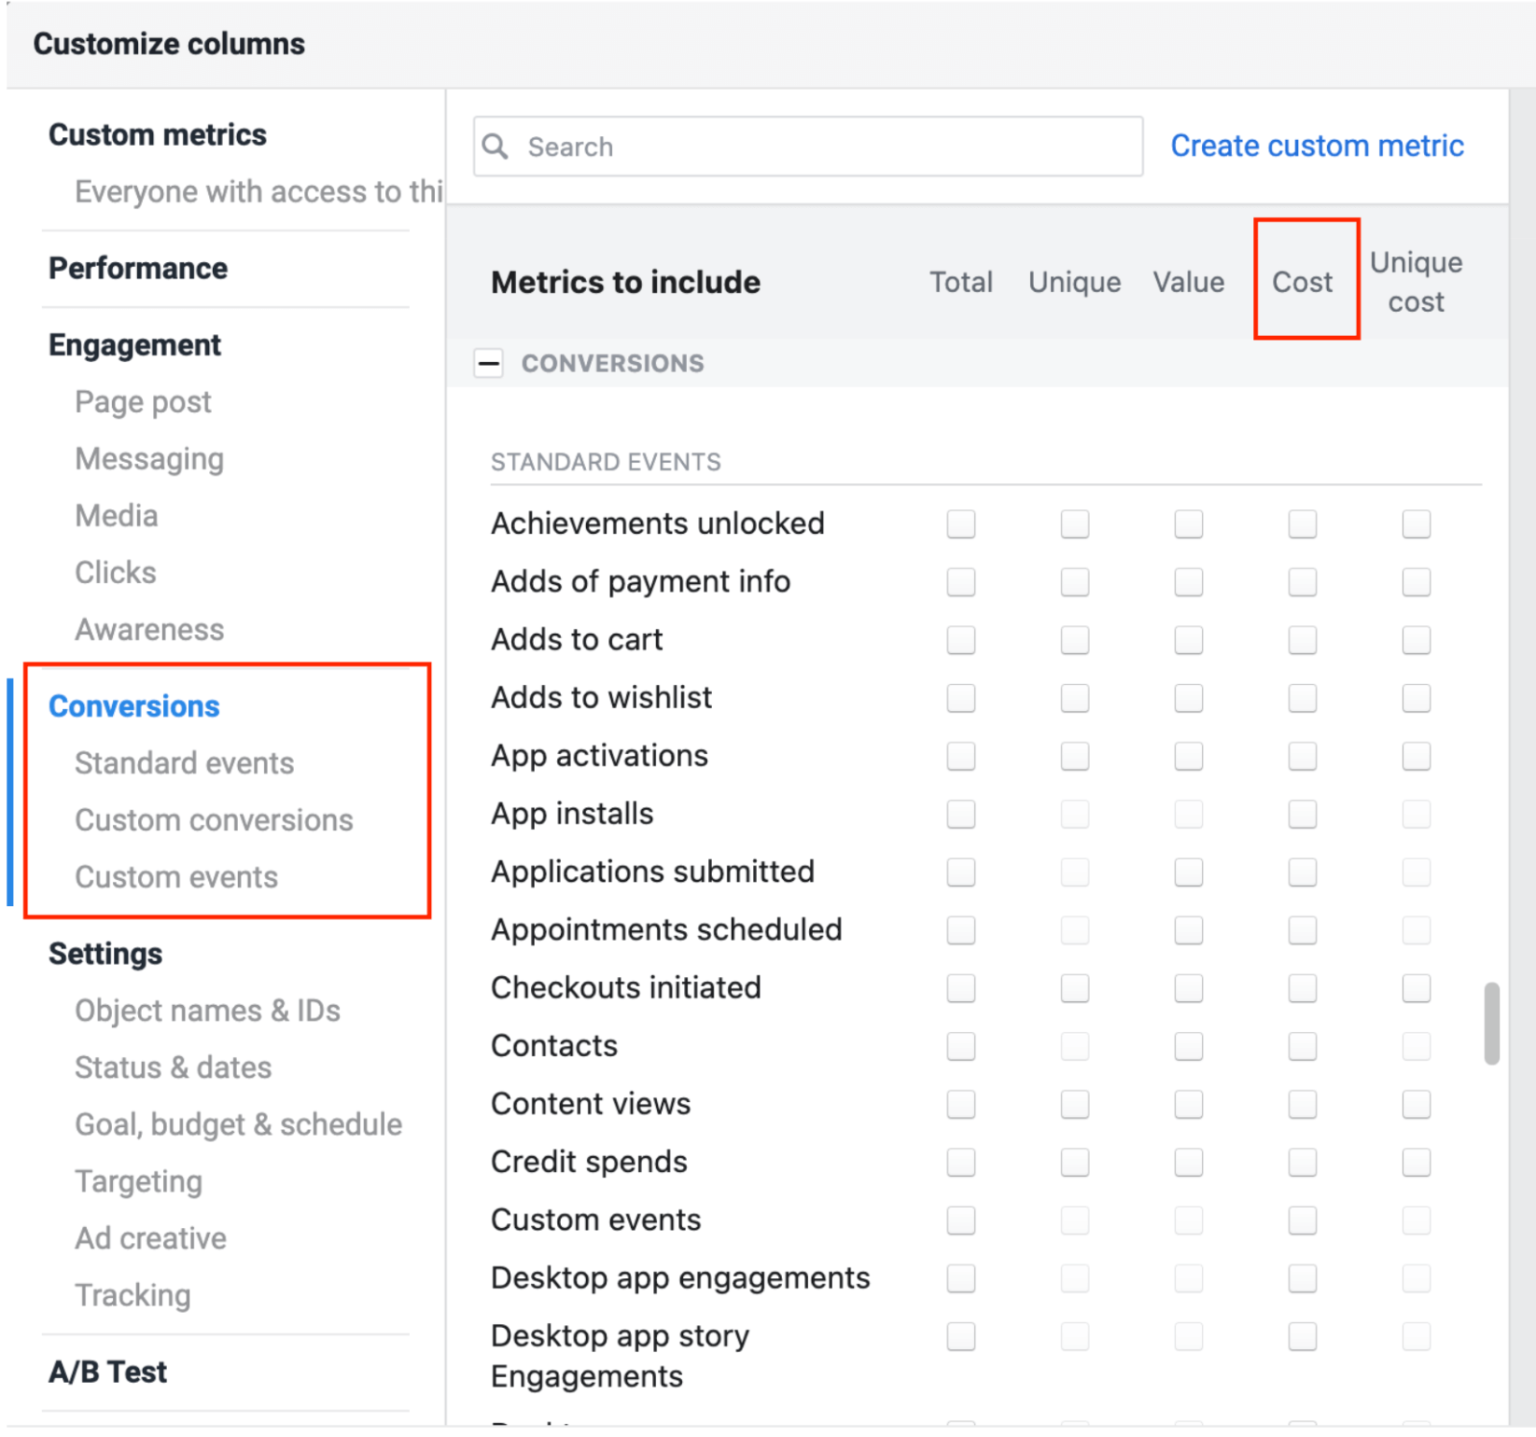Open Create custom metric link
This screenshot has width=1536, height=1437.
tap(1316, 146)
